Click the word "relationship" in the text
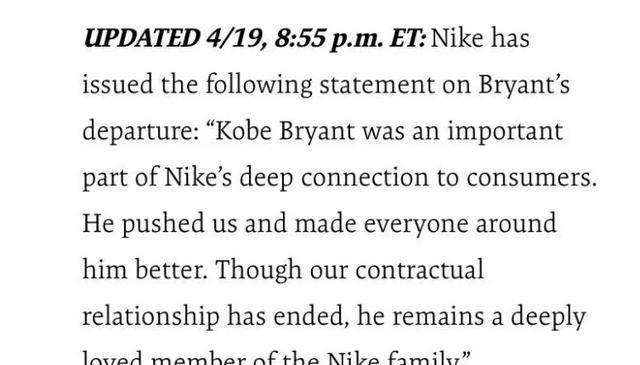The image size is (640, 365). [x=151, y=318]
